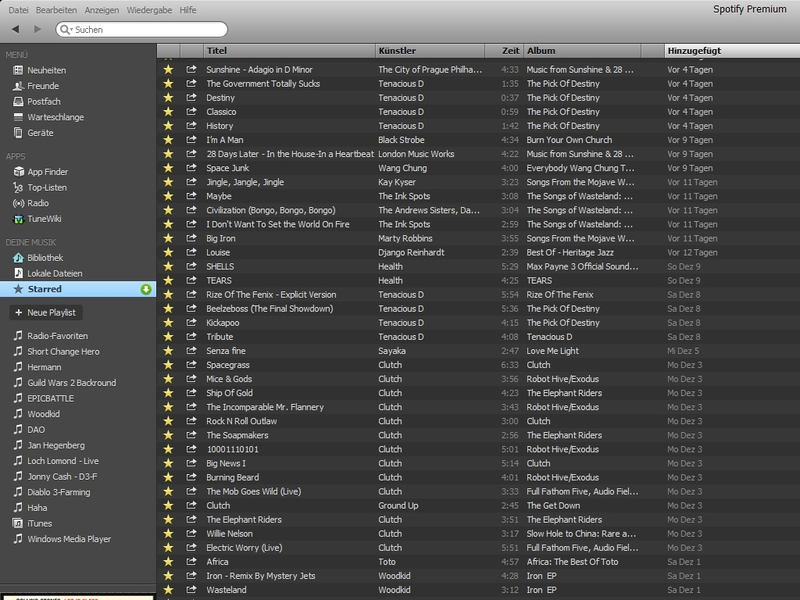Image resolution: width=800 pixels, height=600 pixels.
Task: Open the Datei menu
Action: [18, 10]
